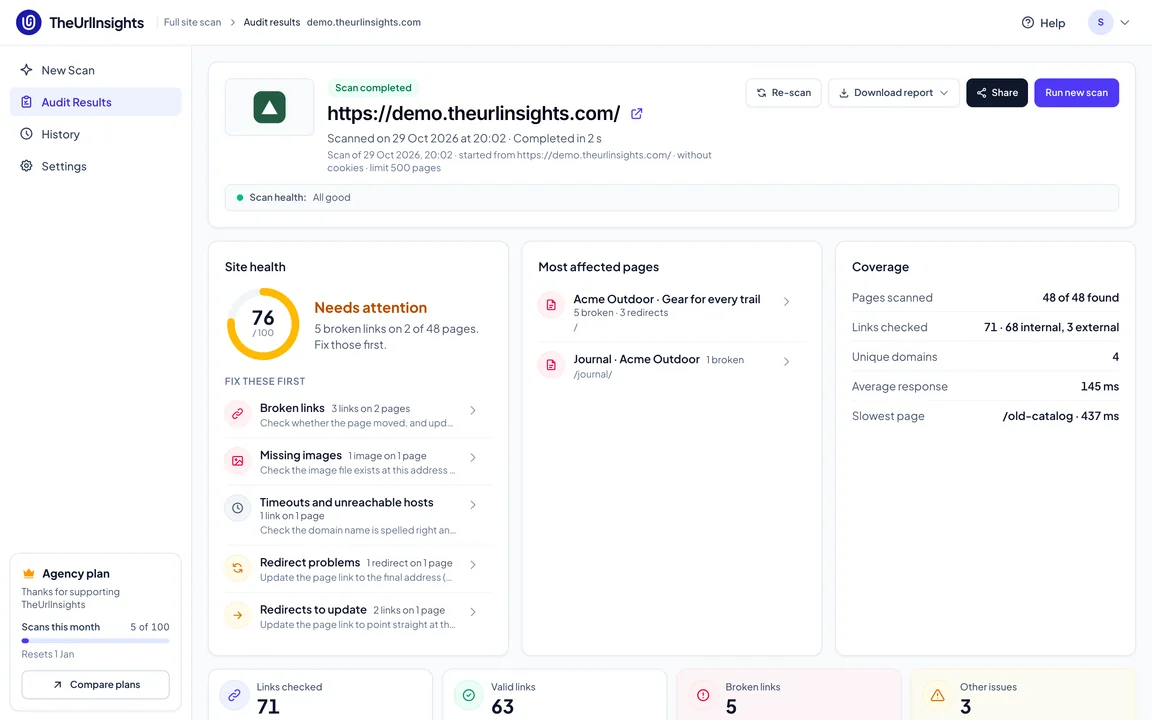The height and width of the screenshot is (720, 1152).
Task: Click the Full site scan breadcrumb
Action: [192, 22]
